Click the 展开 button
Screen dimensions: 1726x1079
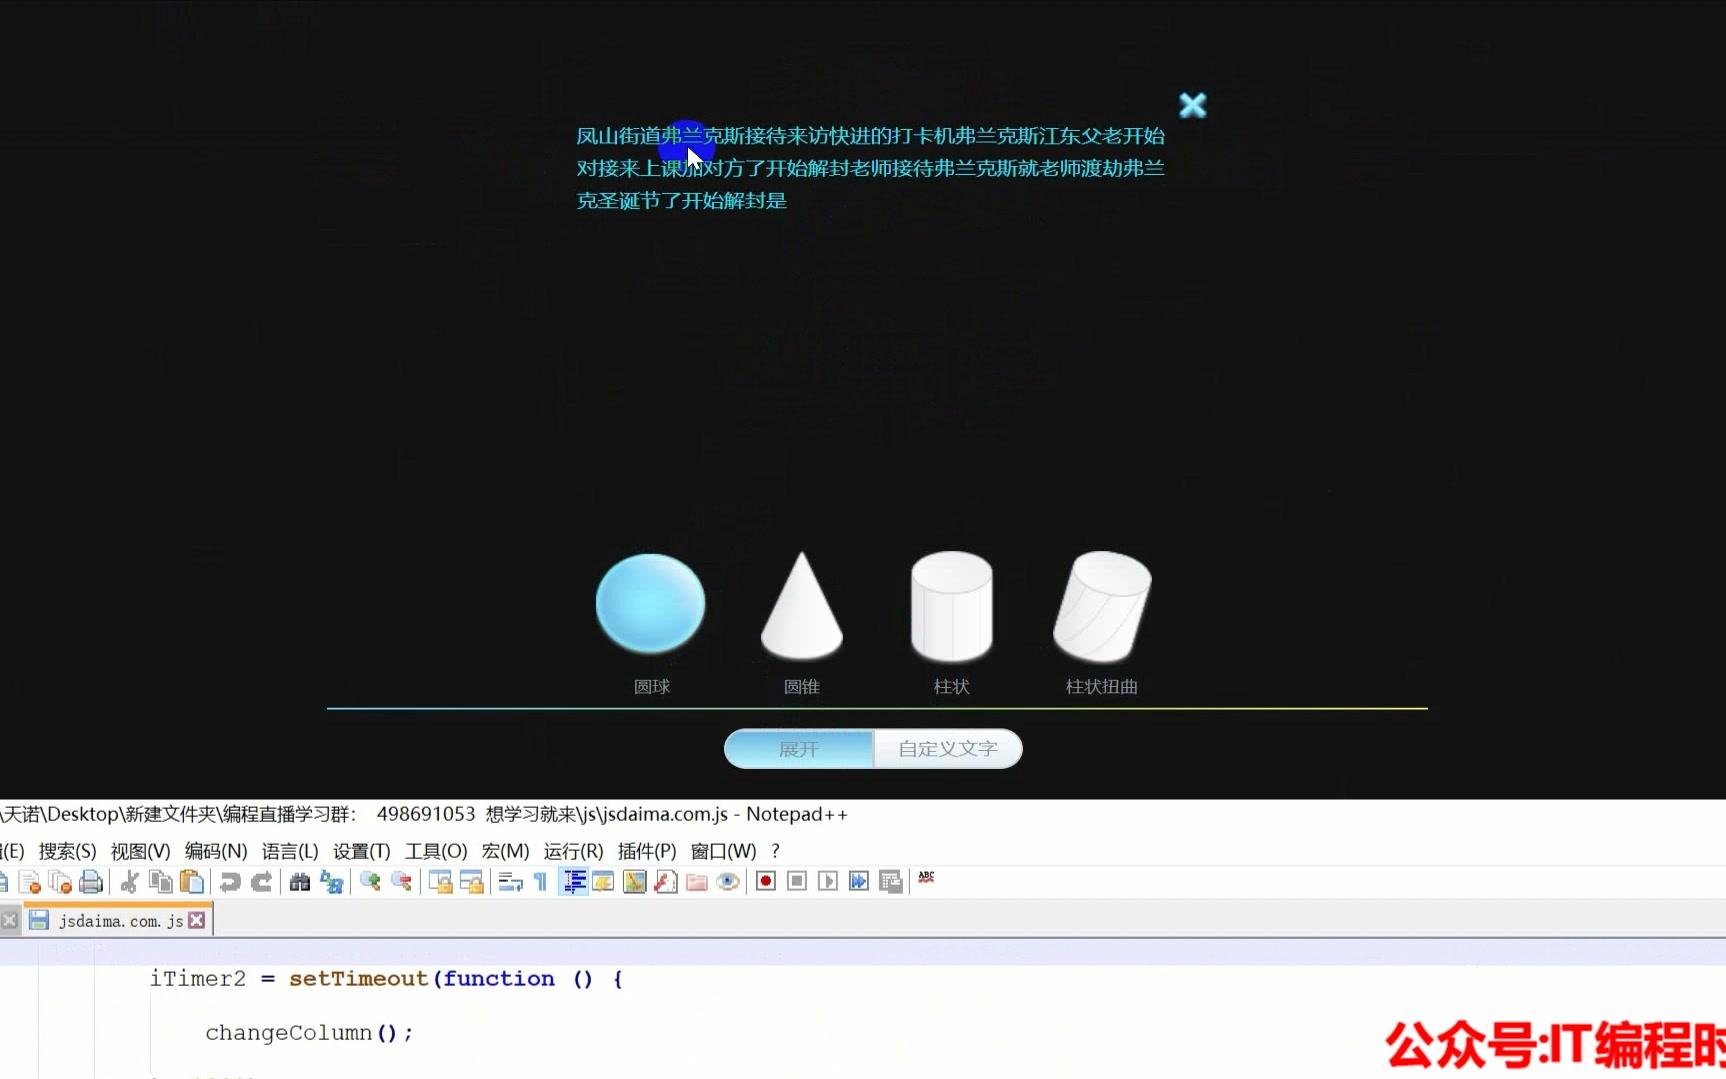(x=797, y=748)
